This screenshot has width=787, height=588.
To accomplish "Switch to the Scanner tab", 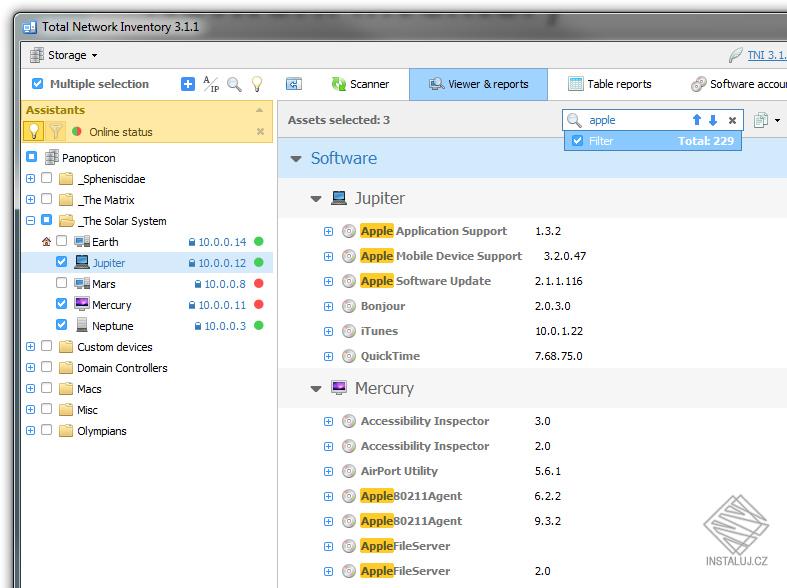I will pyautogui.click(x=360, y=84).
